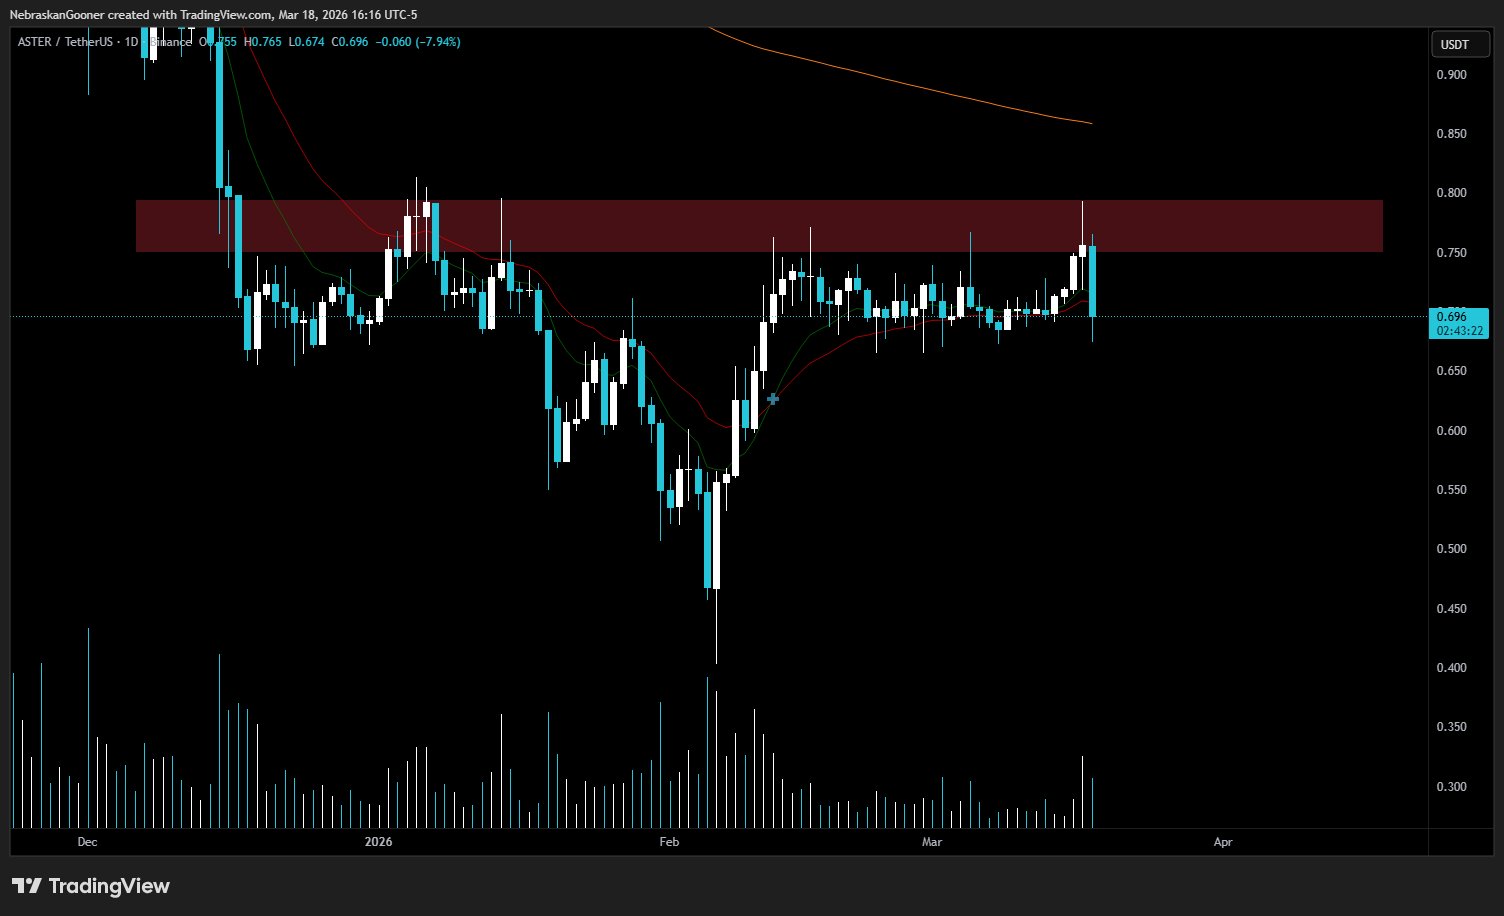Click the −0.060 (−7.94%) change value

coord(417,42)
